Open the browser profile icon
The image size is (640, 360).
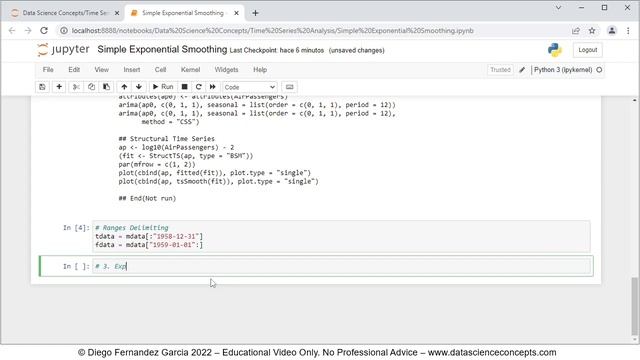point(611,31)
